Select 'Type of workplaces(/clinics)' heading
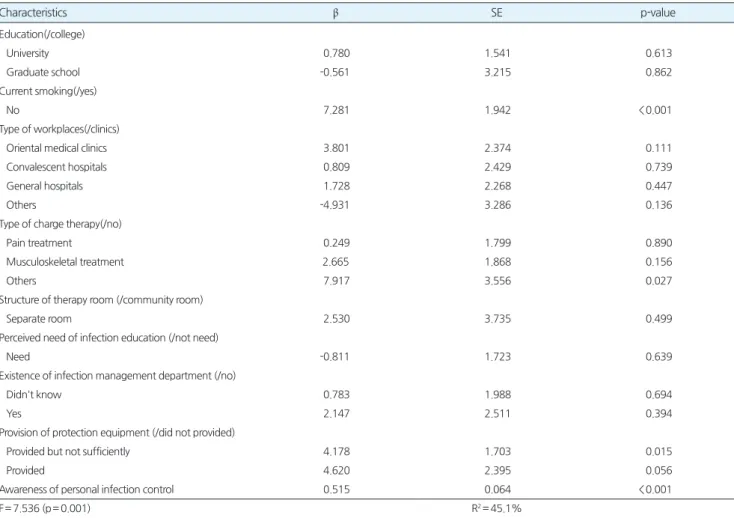The height and width of the screenshot is (518, 734). pos(59,129)
